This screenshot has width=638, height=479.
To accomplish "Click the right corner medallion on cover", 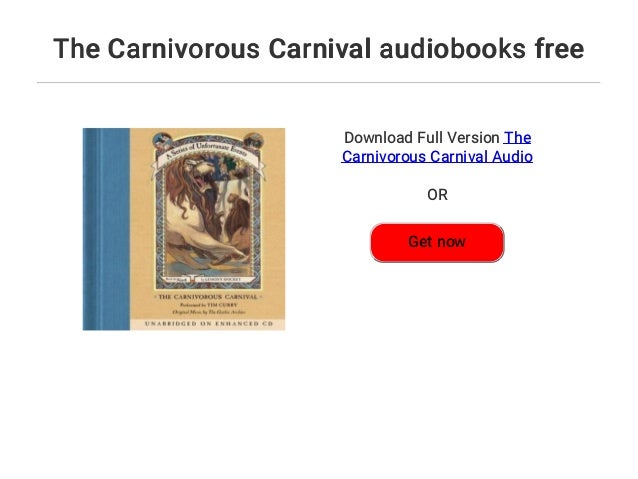I will pos(253,140).
